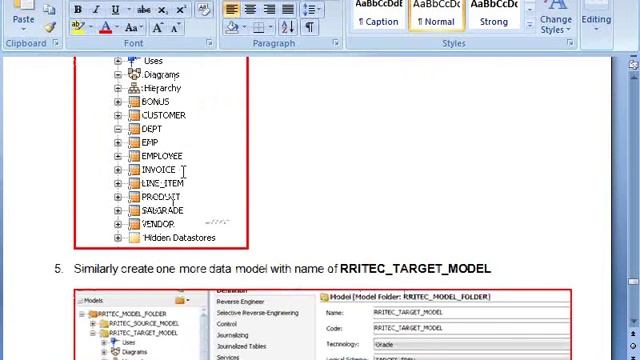Screen dimensions: 640x360
Task: Open the Paste options arrow
Action: (23, 29)
